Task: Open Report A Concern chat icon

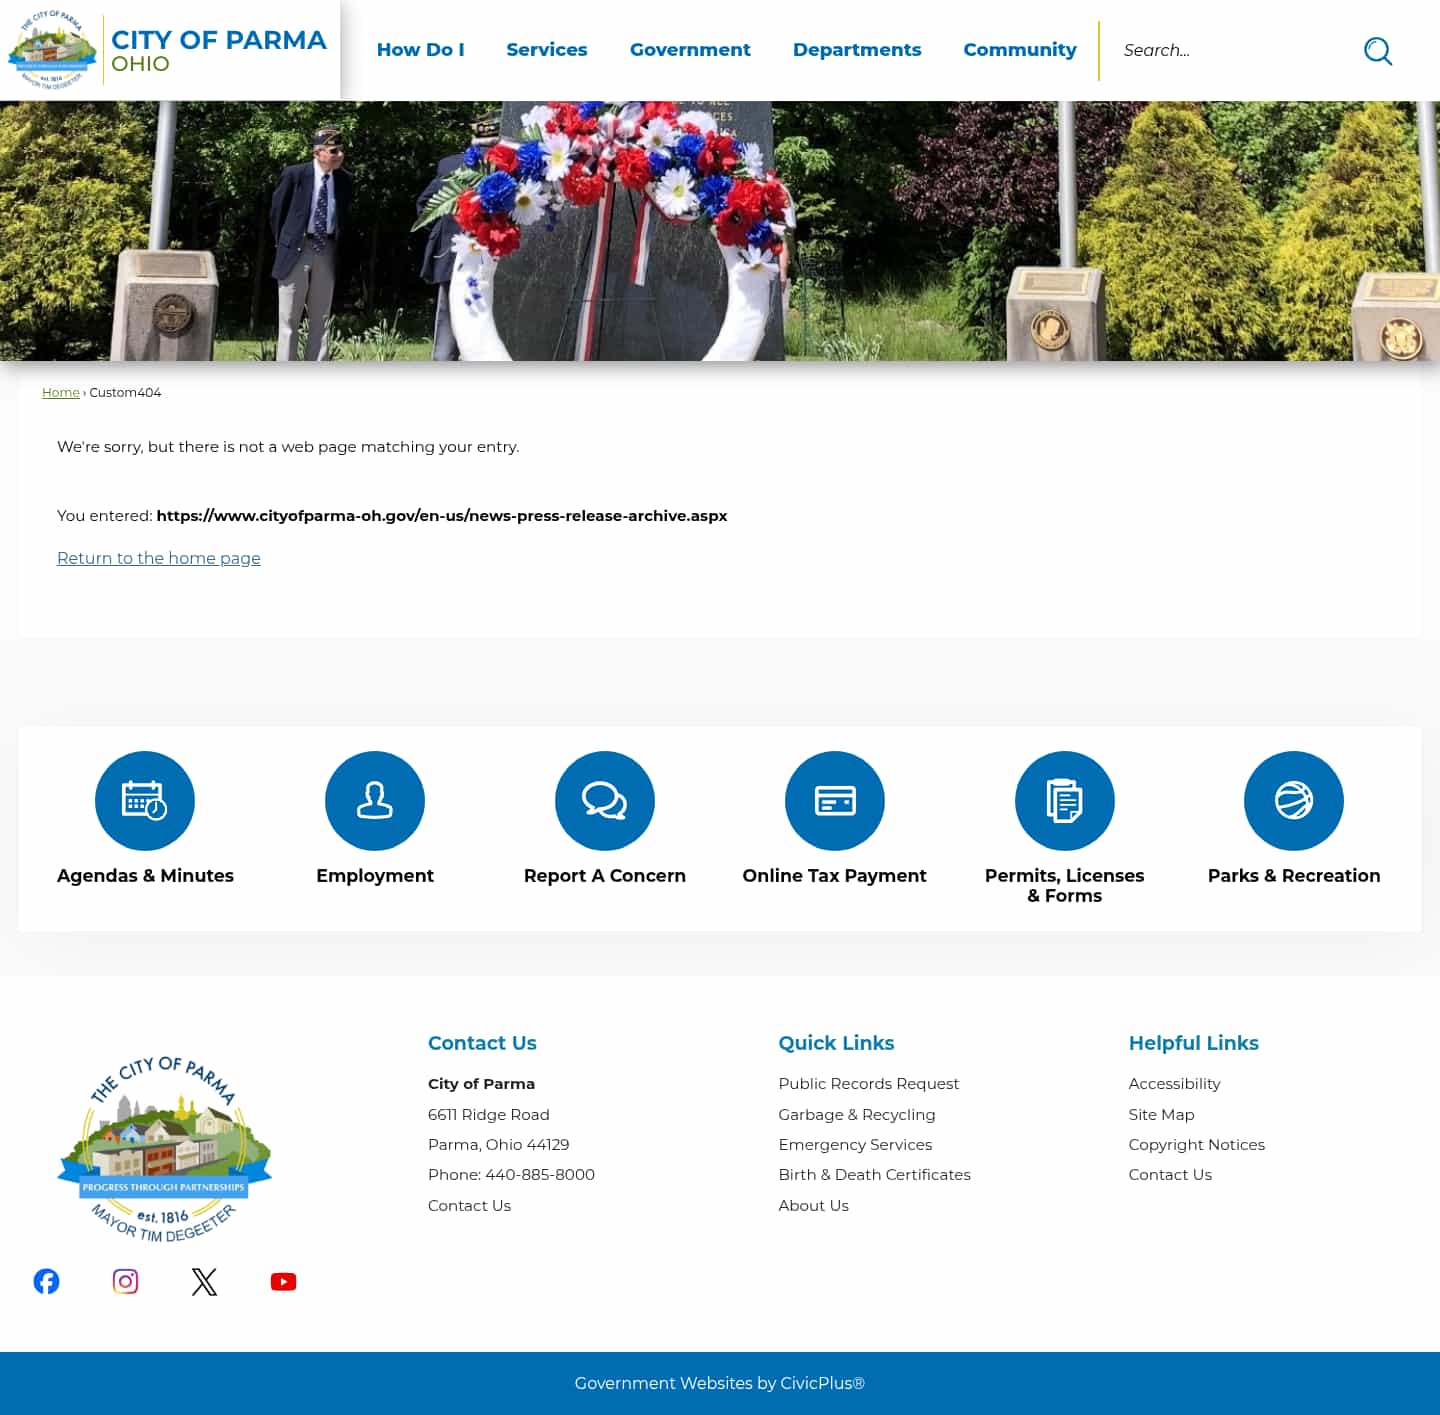Action: coord(605,800)
